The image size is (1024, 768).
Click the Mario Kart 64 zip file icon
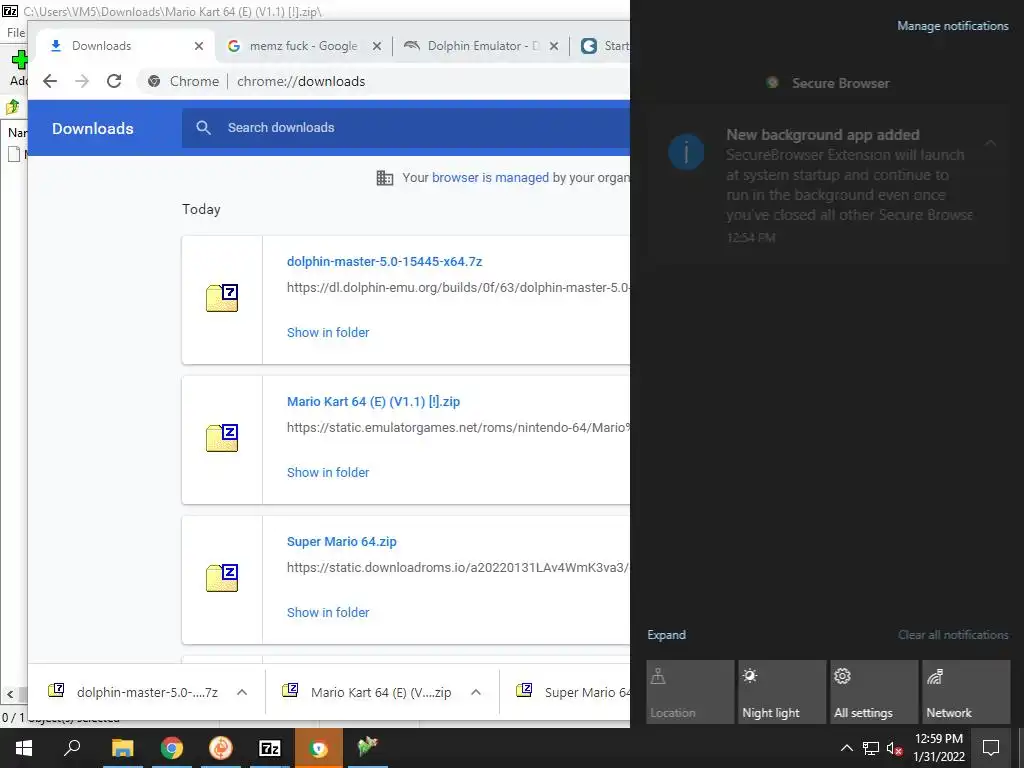(222, 438)
